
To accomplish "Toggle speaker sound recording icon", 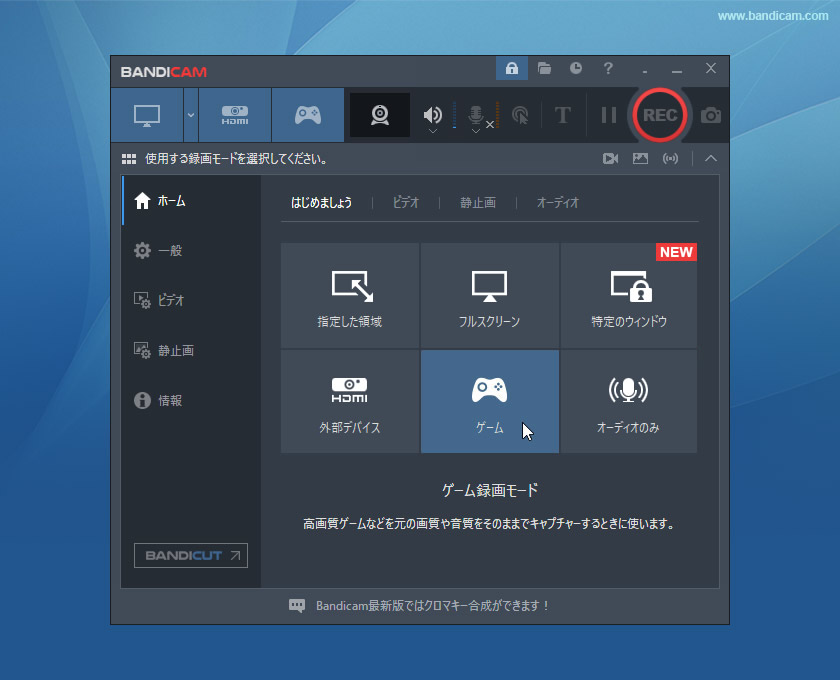I will 432,114.
